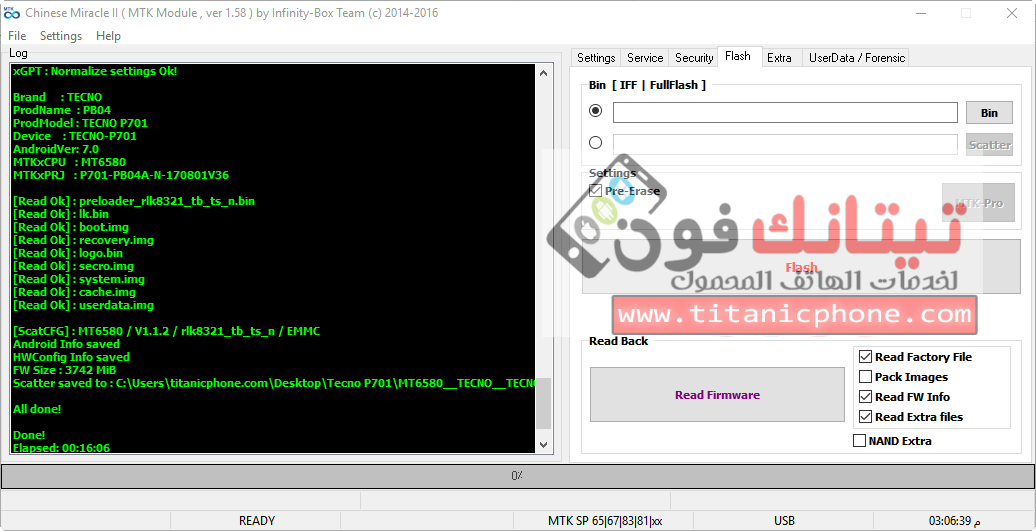Click the log scrollbar up arrow

543,73
